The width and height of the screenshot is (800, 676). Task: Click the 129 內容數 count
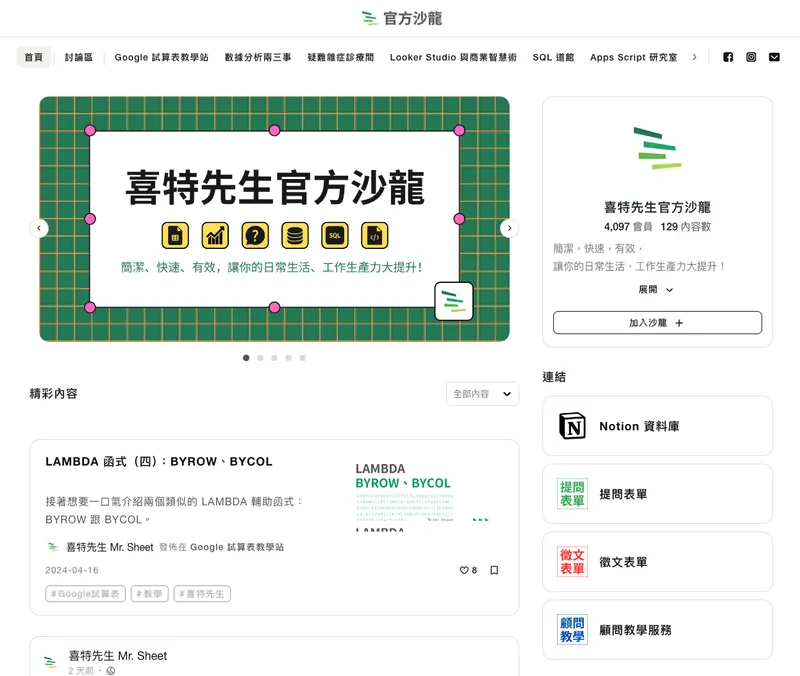coord(686,227)
